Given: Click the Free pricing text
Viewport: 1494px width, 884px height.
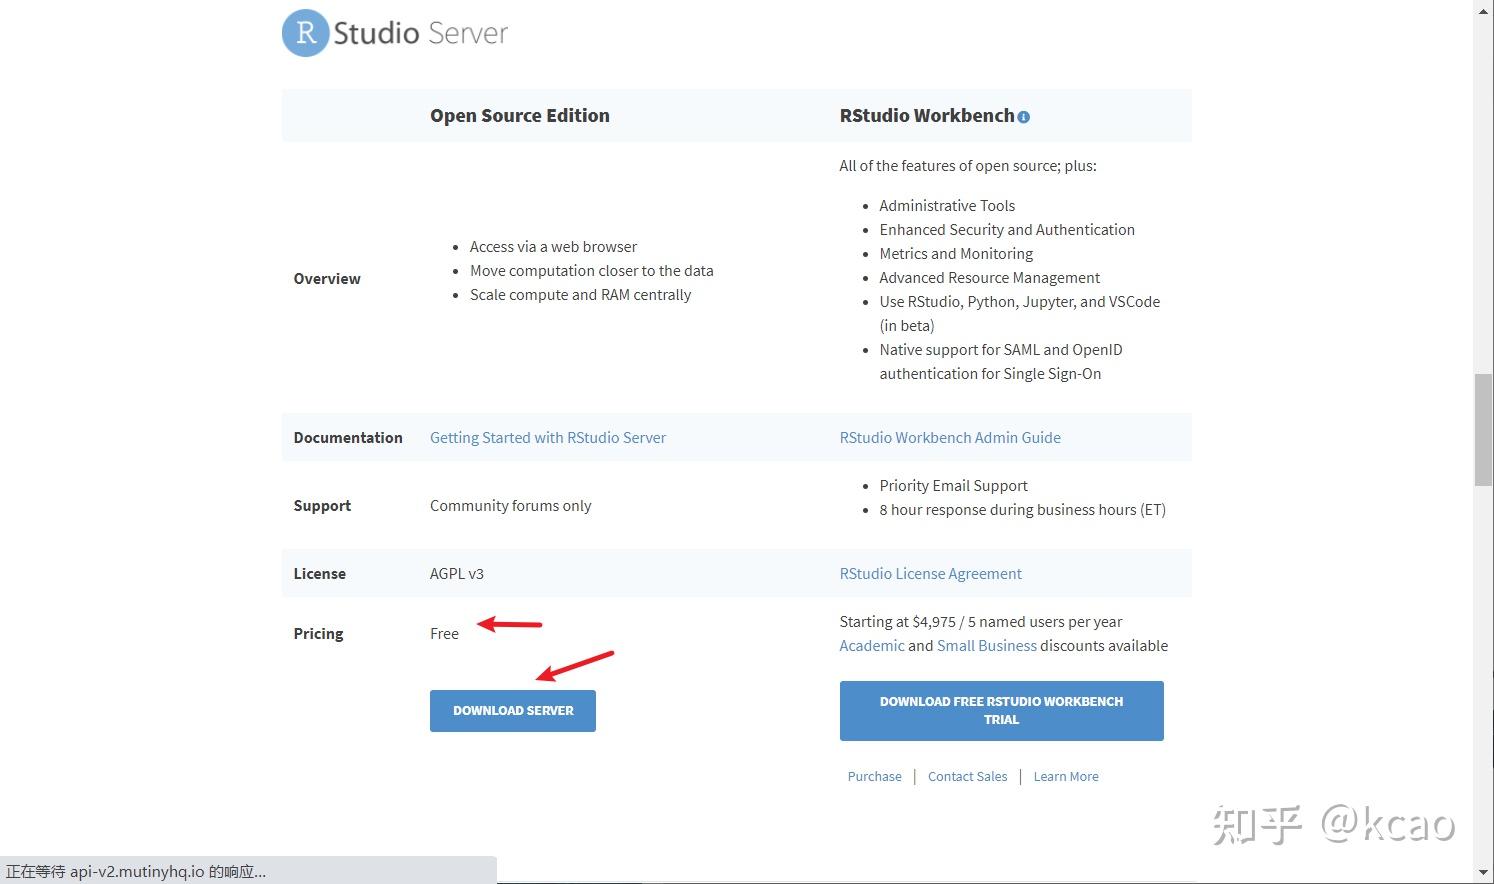Looking at the screenshot, I should click(x=444, y=633).
